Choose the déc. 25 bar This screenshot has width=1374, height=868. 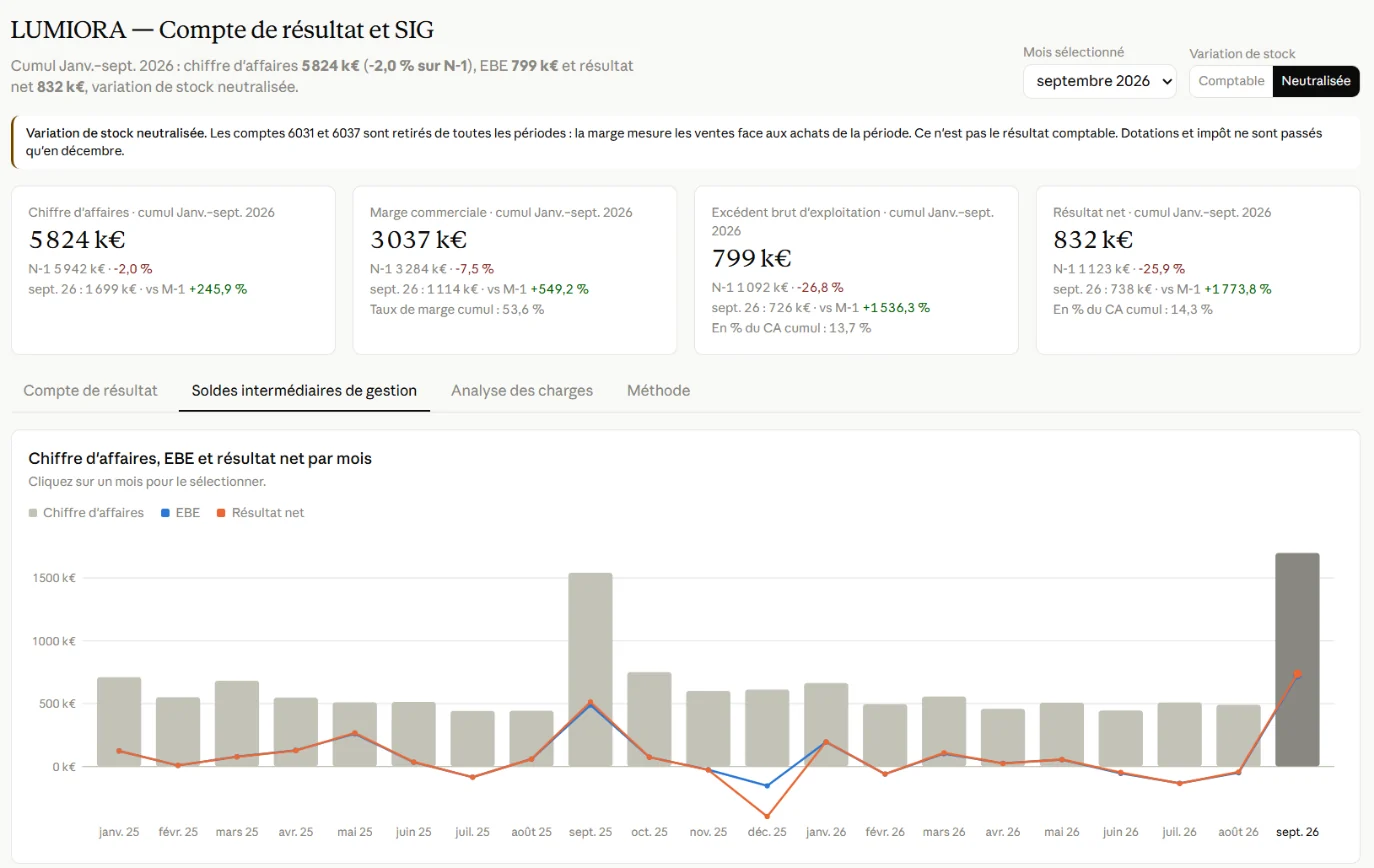coord(767,728)
